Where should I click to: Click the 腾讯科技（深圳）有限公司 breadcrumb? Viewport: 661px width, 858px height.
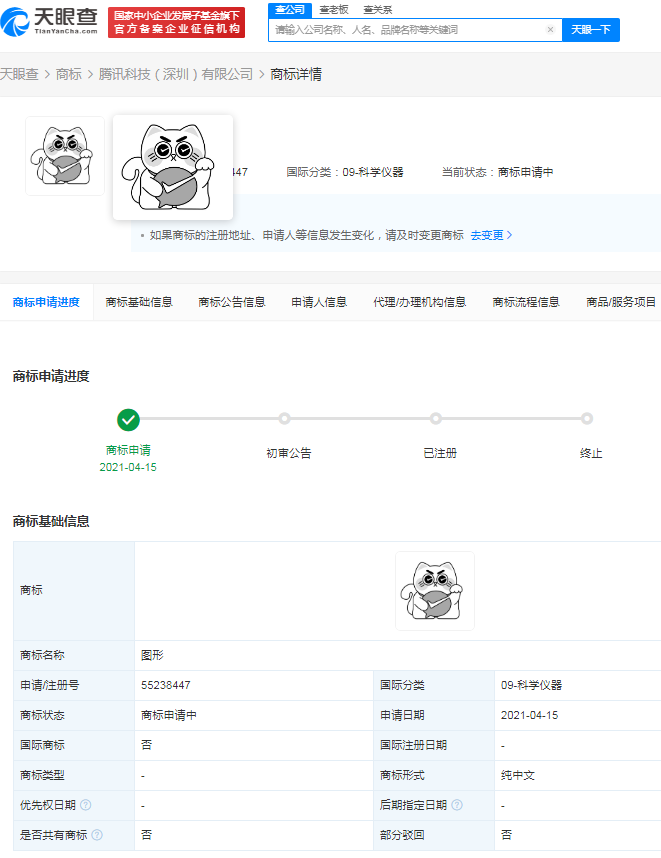(x=176, y=74)
